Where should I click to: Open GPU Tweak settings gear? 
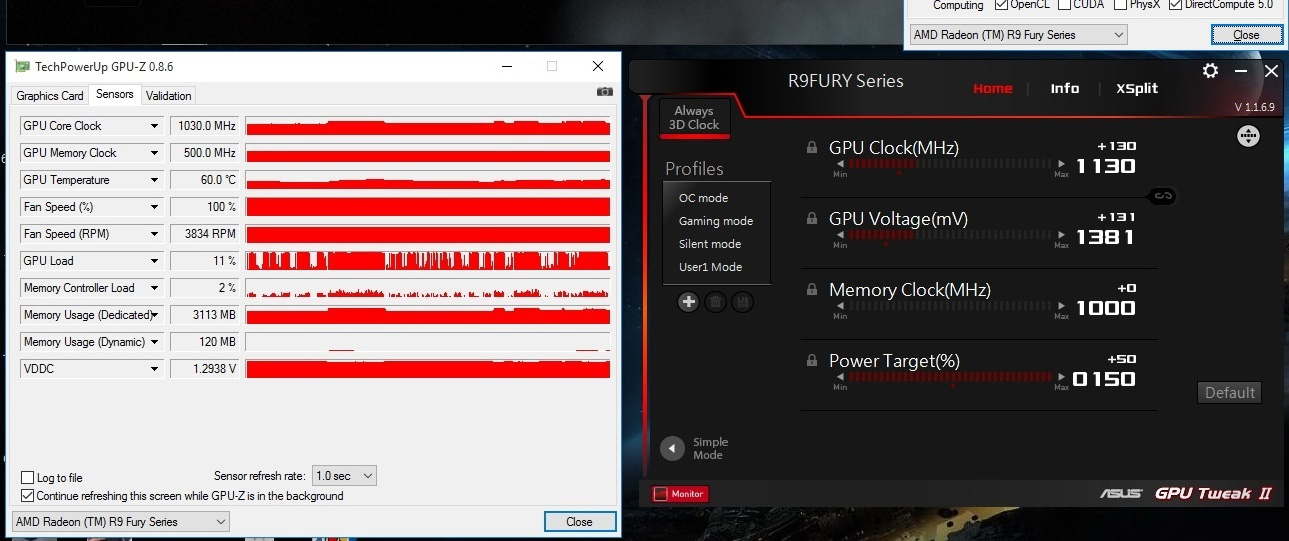[1210, 71]
